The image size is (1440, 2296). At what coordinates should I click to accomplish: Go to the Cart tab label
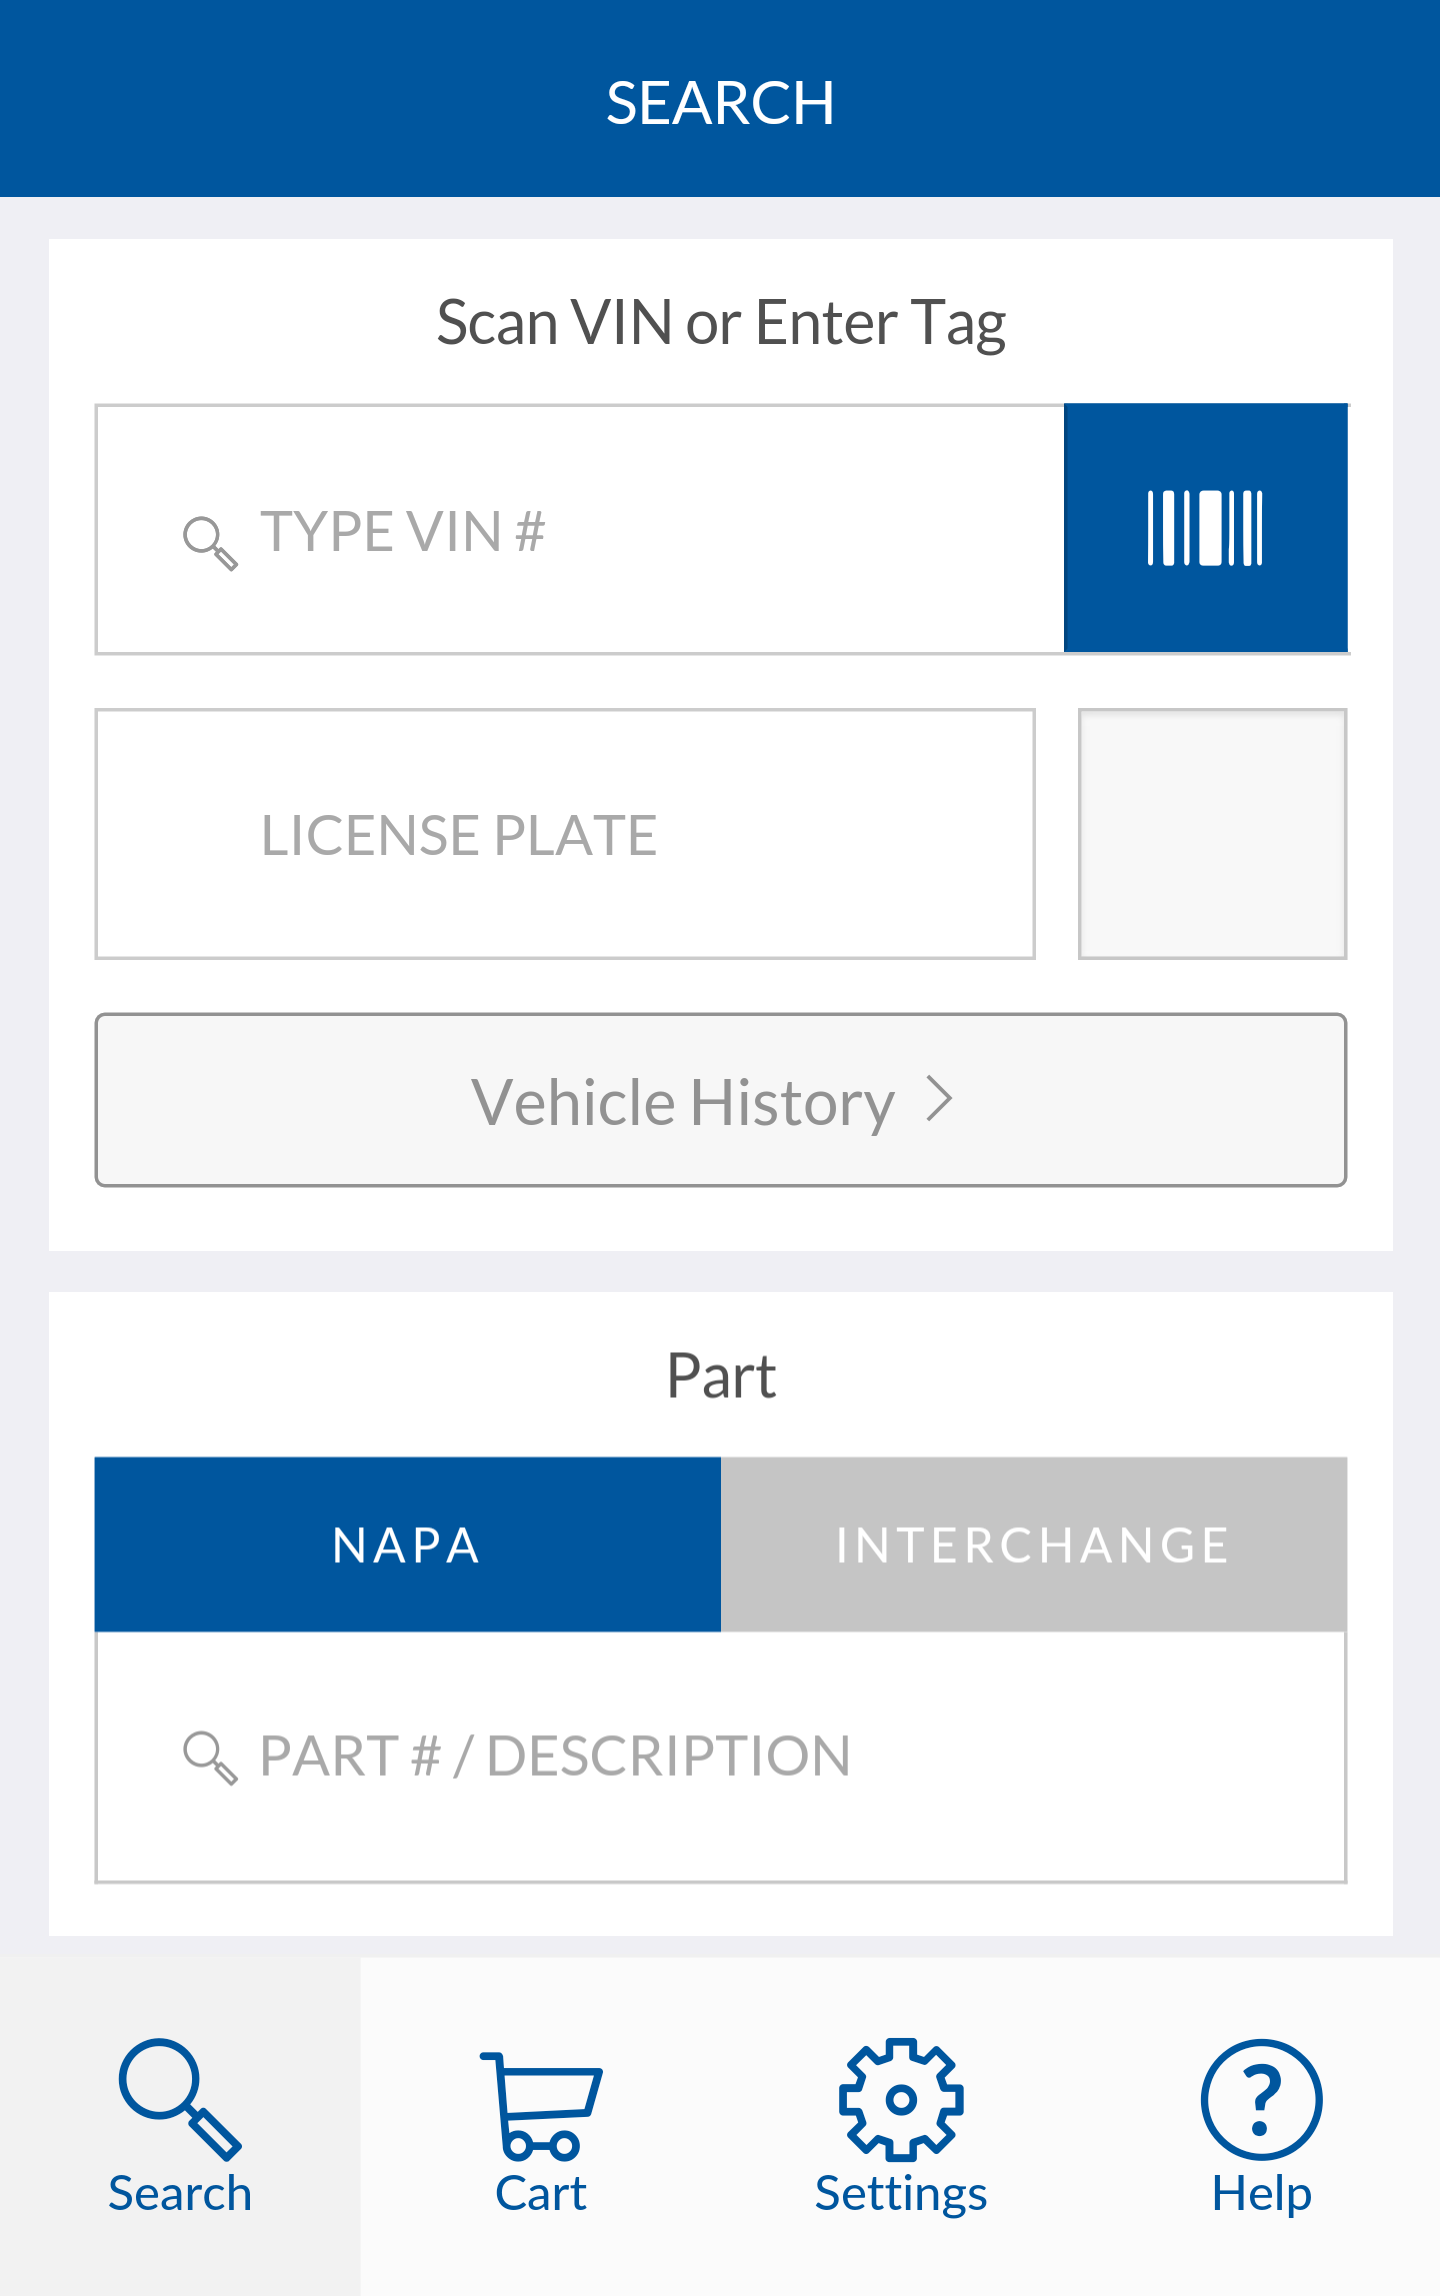click(541, 2195)
